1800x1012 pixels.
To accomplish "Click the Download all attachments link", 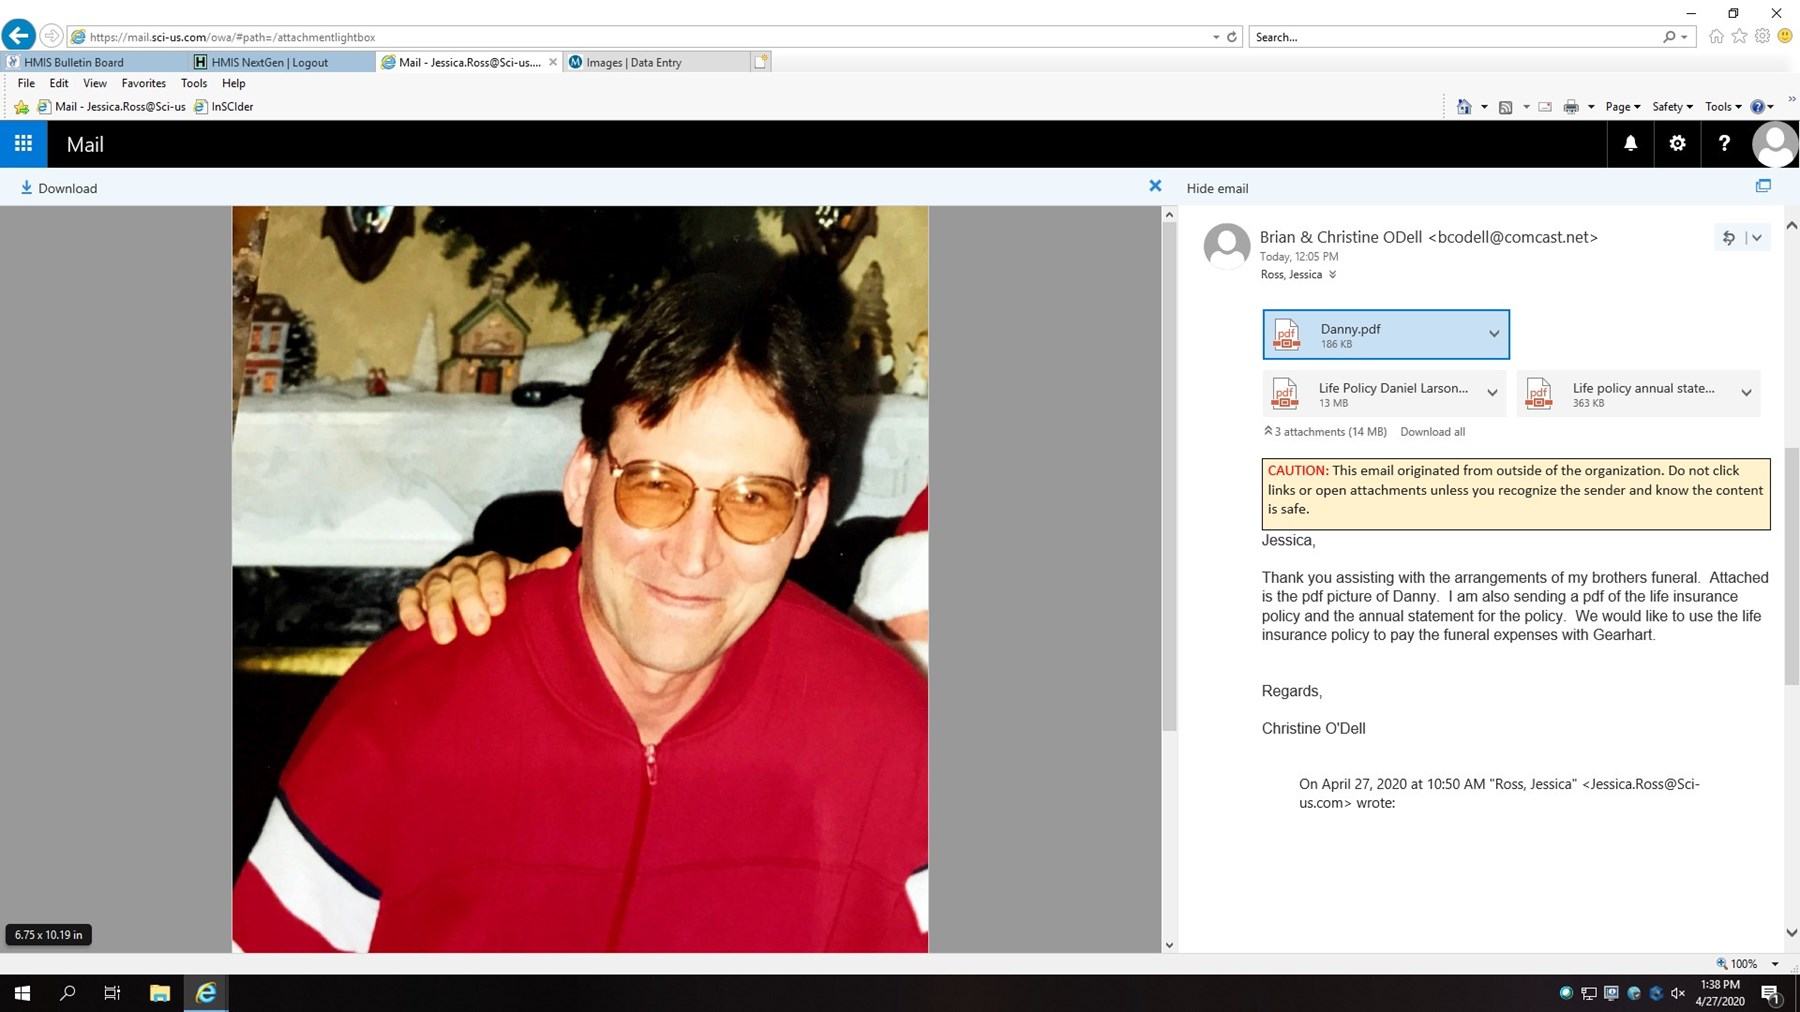I will [x=1432, y=431].
